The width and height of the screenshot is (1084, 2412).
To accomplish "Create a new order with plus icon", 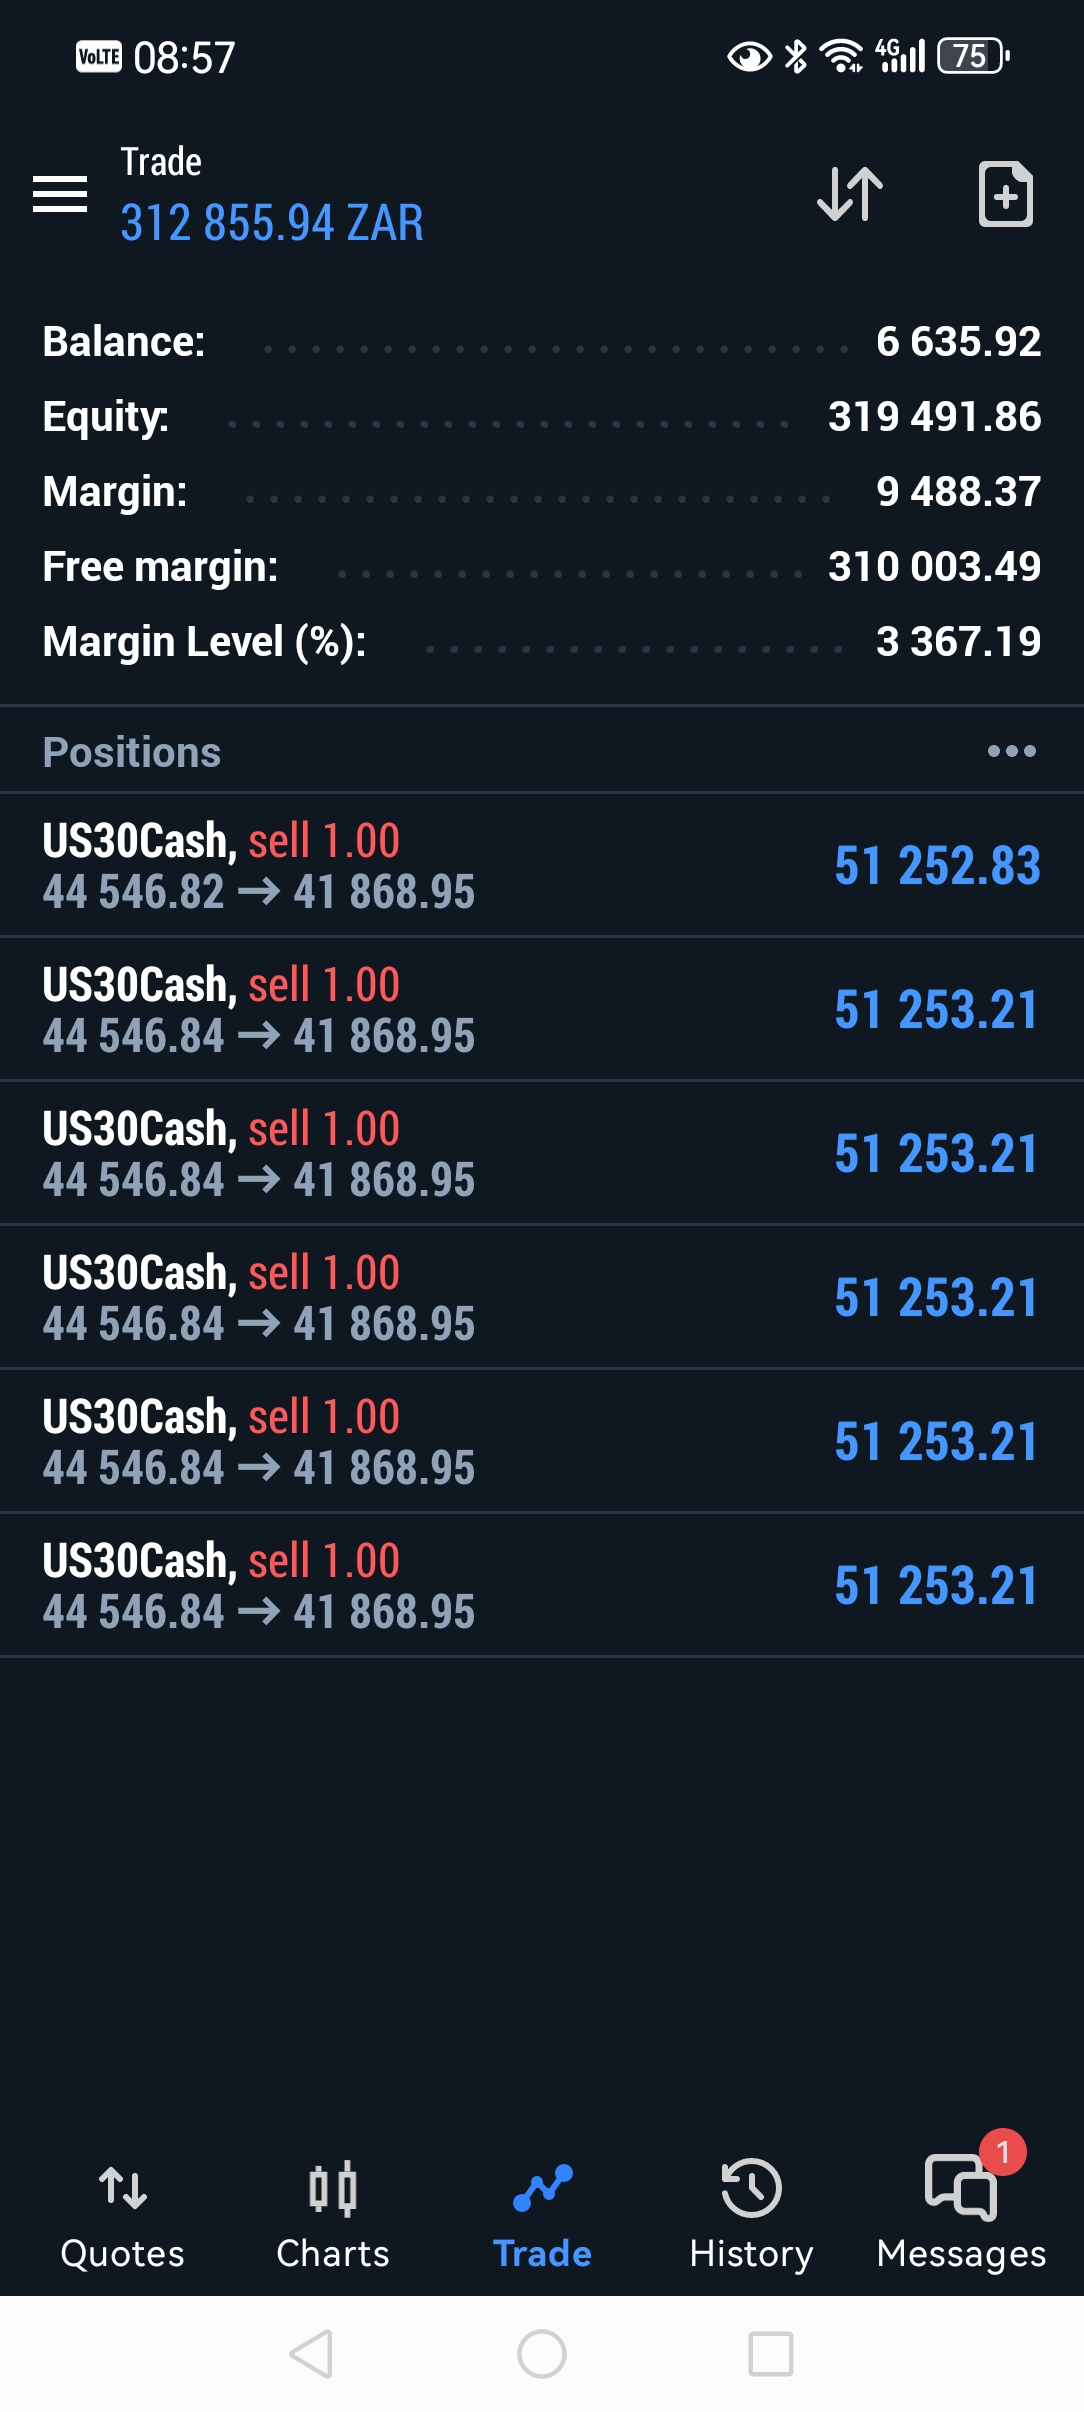I will coord(1004,194).
